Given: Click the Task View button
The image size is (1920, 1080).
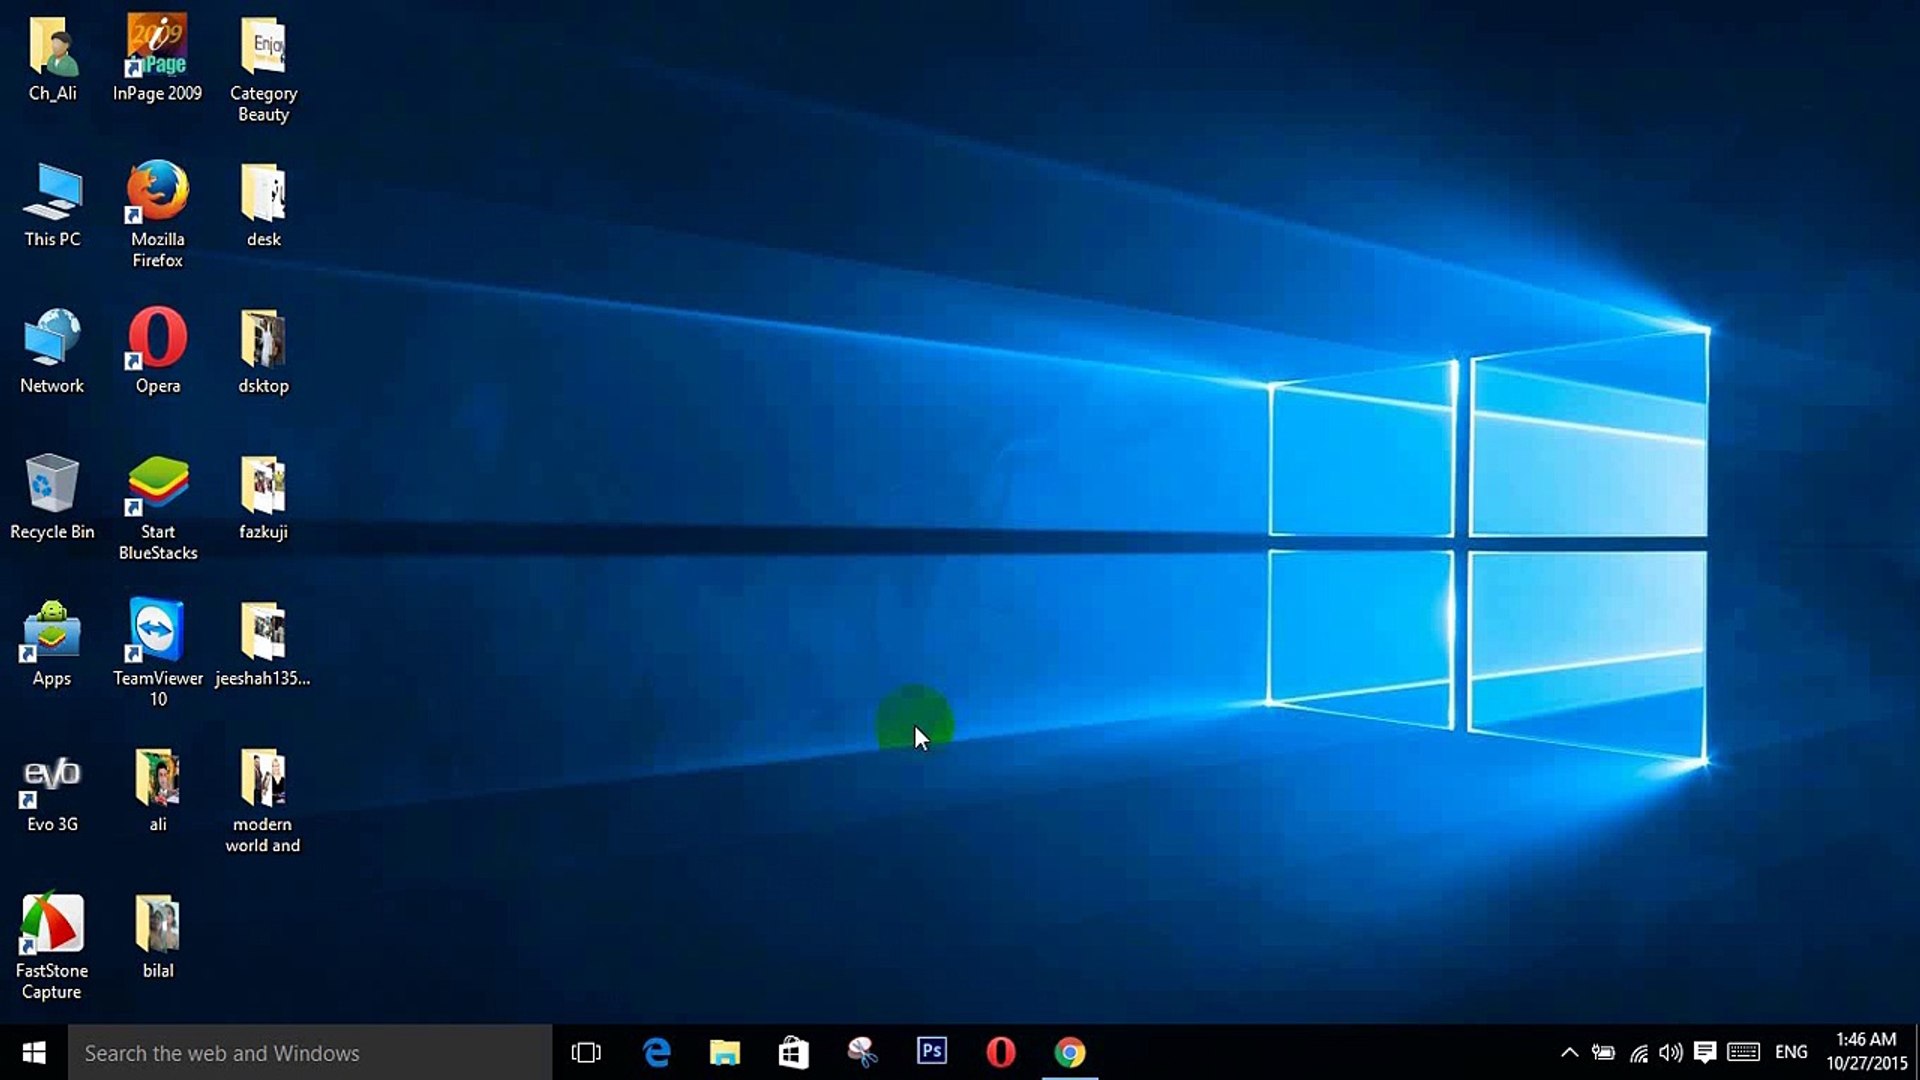Looking at the screenshot, I should coord(586,1052).
